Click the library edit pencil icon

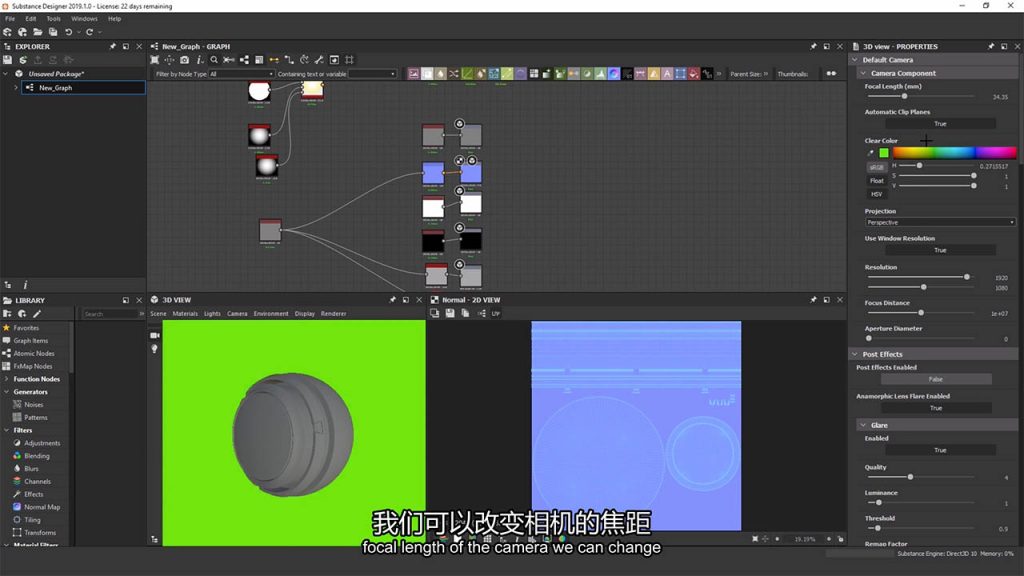coord(37,314)
